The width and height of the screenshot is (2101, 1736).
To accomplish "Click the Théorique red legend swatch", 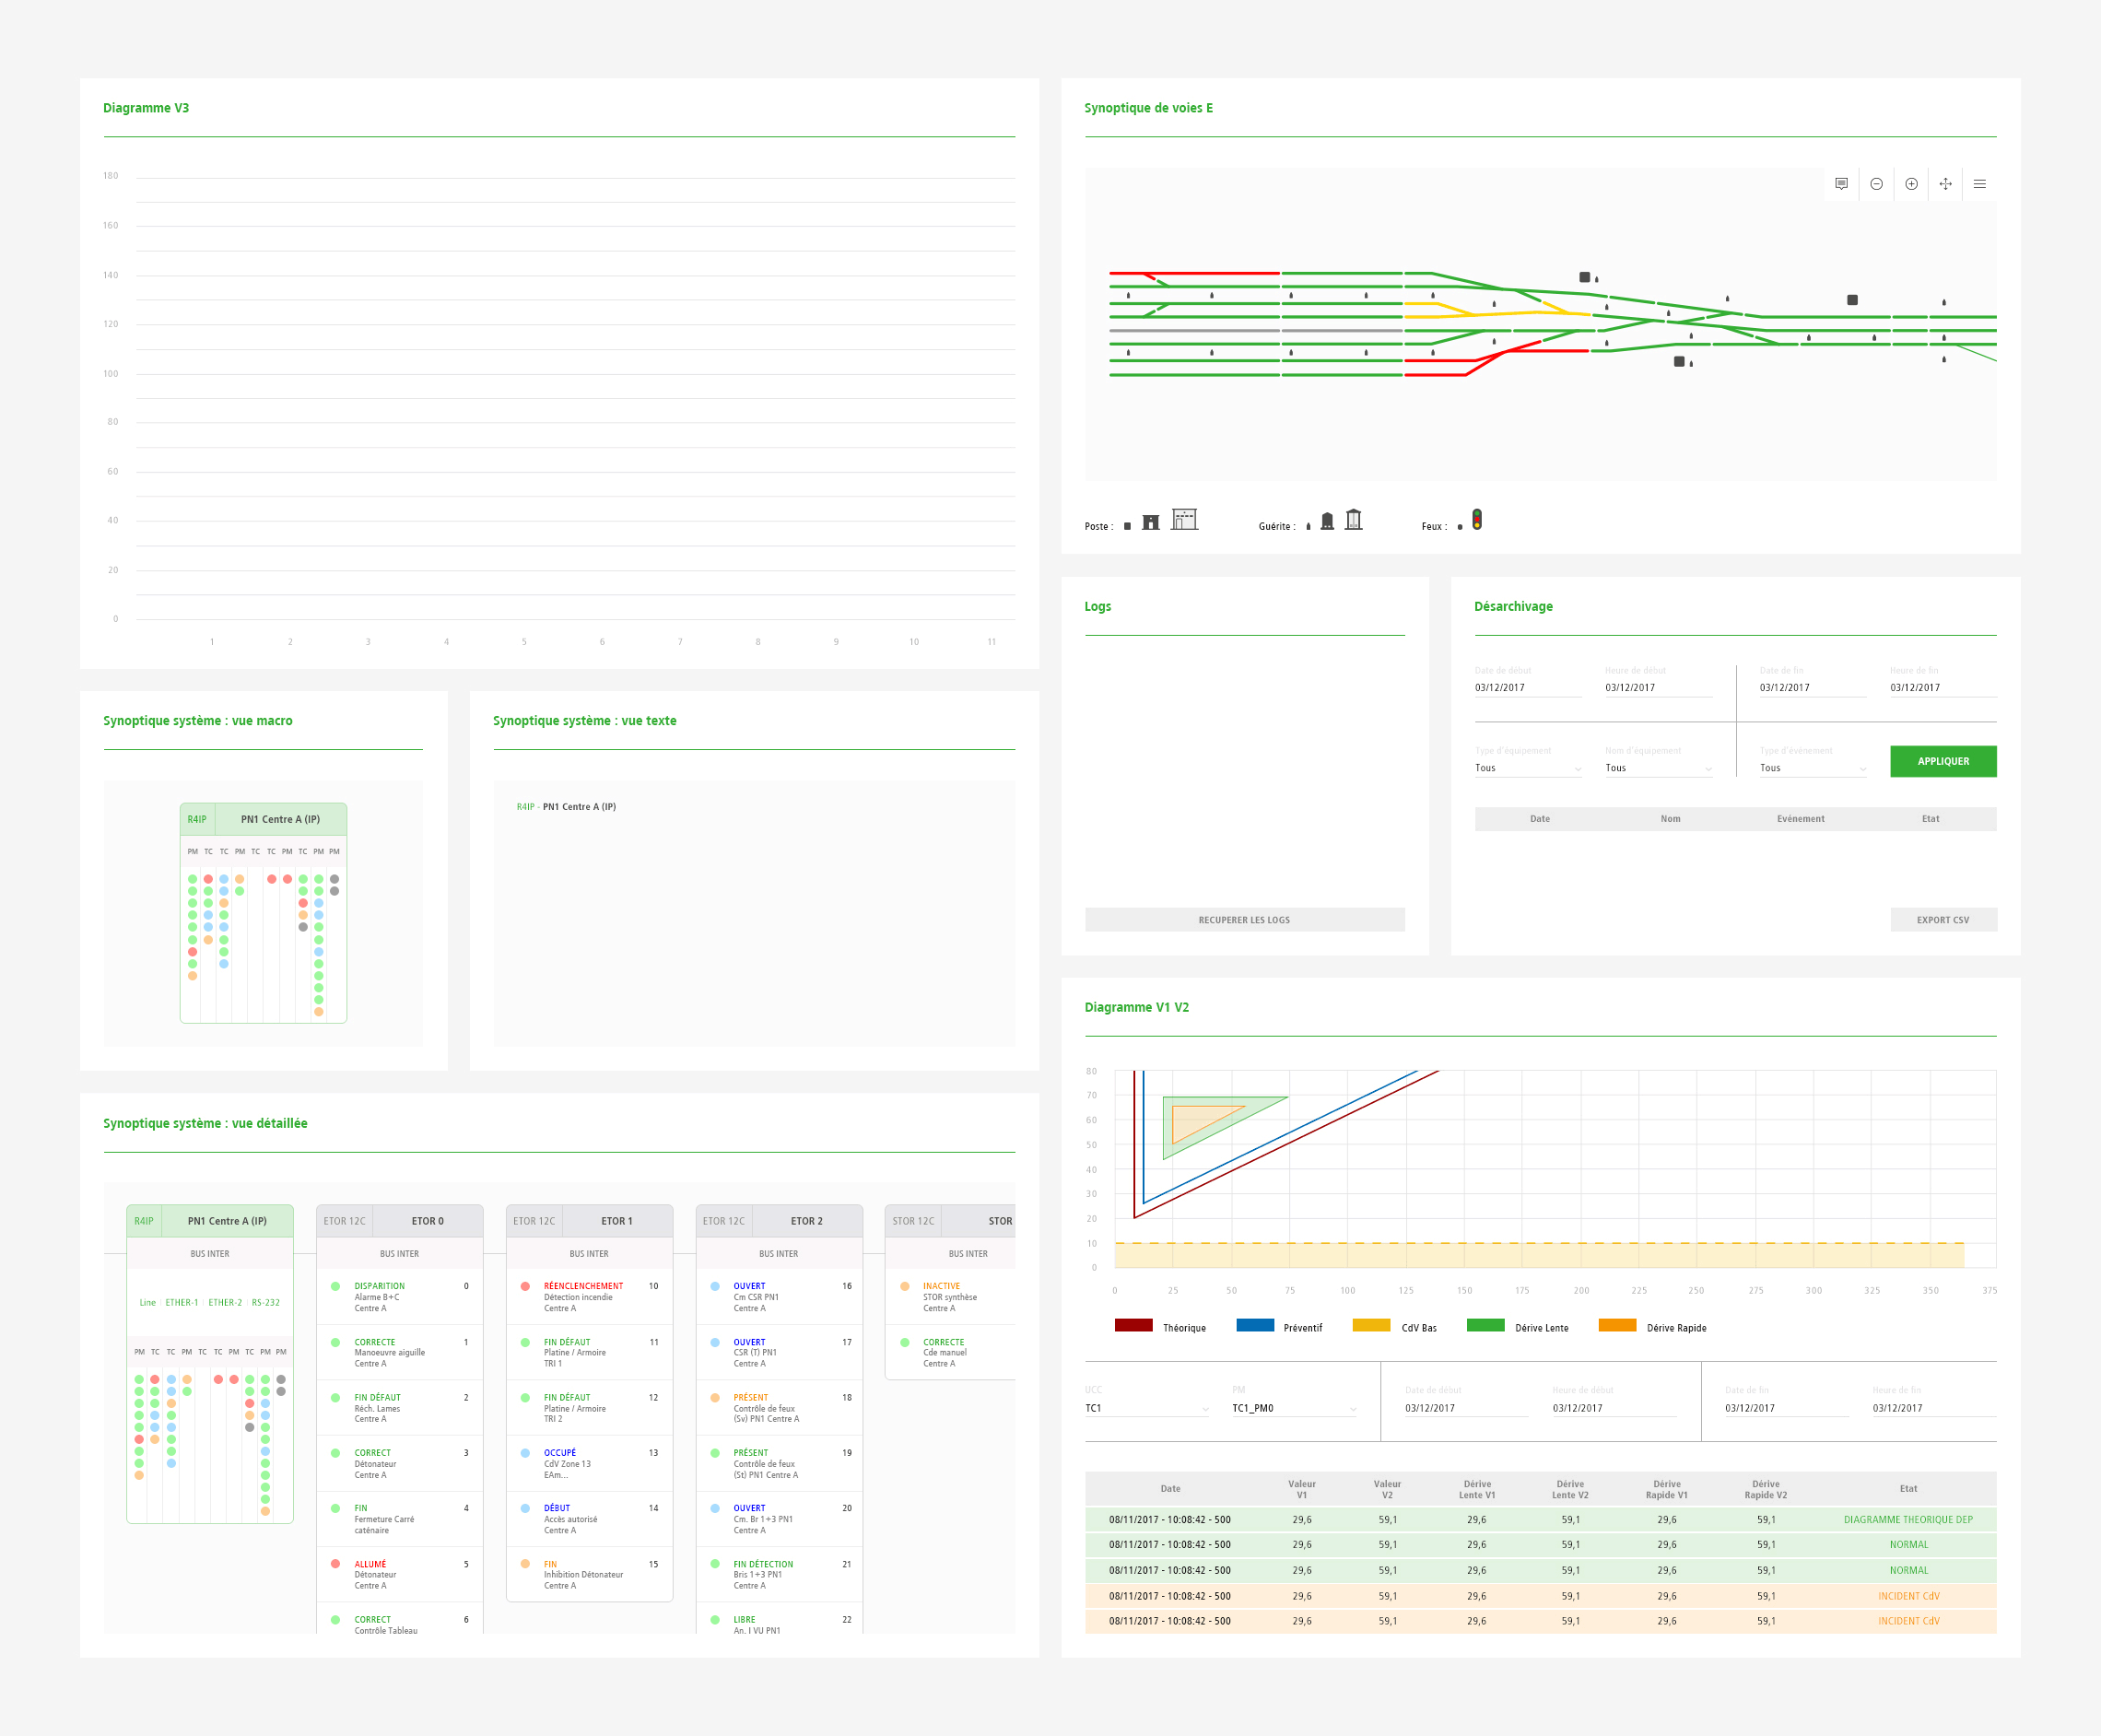I will [1133, 1326].
